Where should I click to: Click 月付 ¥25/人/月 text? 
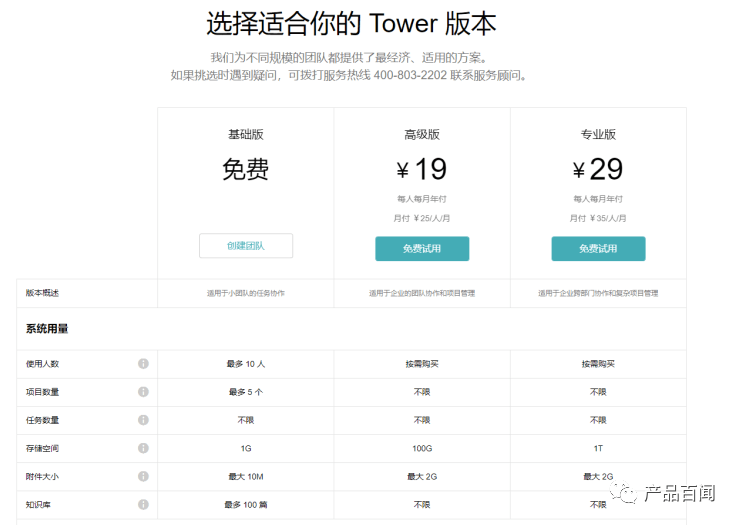pyautogui.click(x=422, y=218)
